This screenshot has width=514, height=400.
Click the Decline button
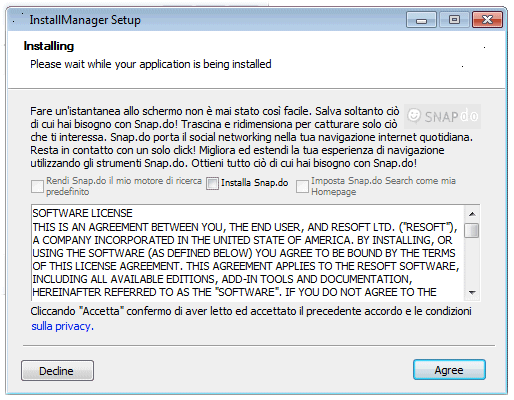coord(57,370)
